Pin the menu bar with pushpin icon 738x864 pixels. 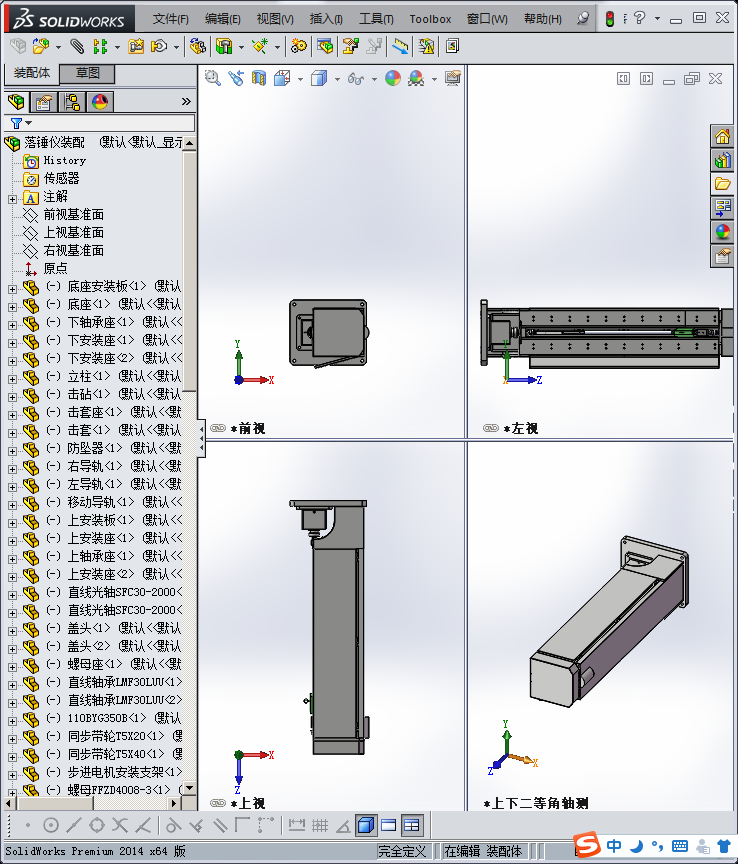coord(583,19)
